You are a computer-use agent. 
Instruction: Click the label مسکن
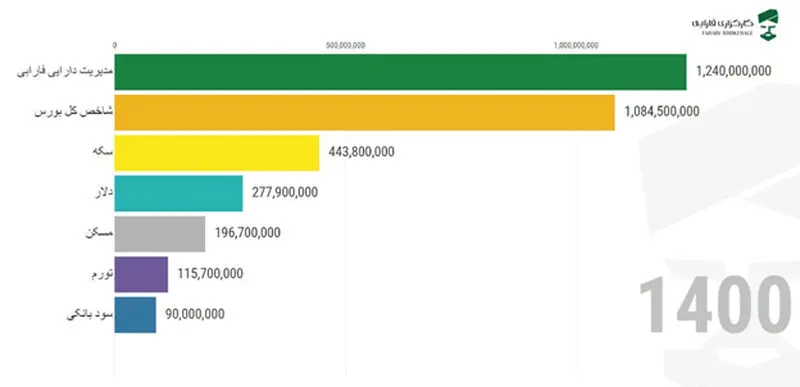[x=99, y=234]
